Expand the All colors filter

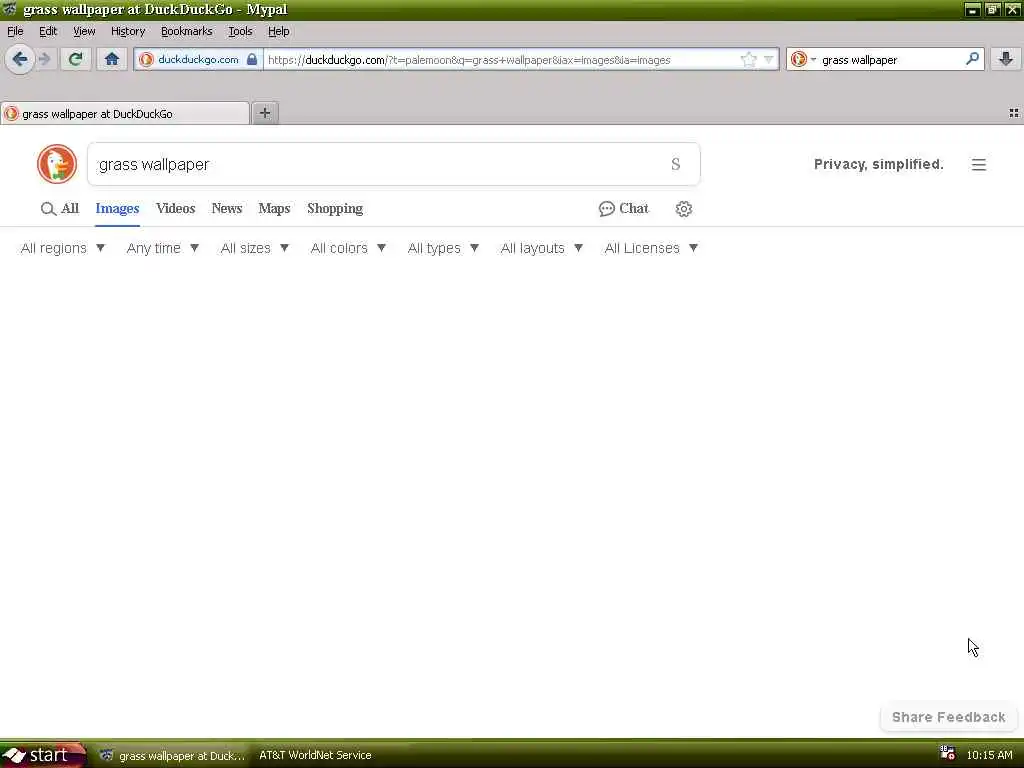[x=348, y=248]
